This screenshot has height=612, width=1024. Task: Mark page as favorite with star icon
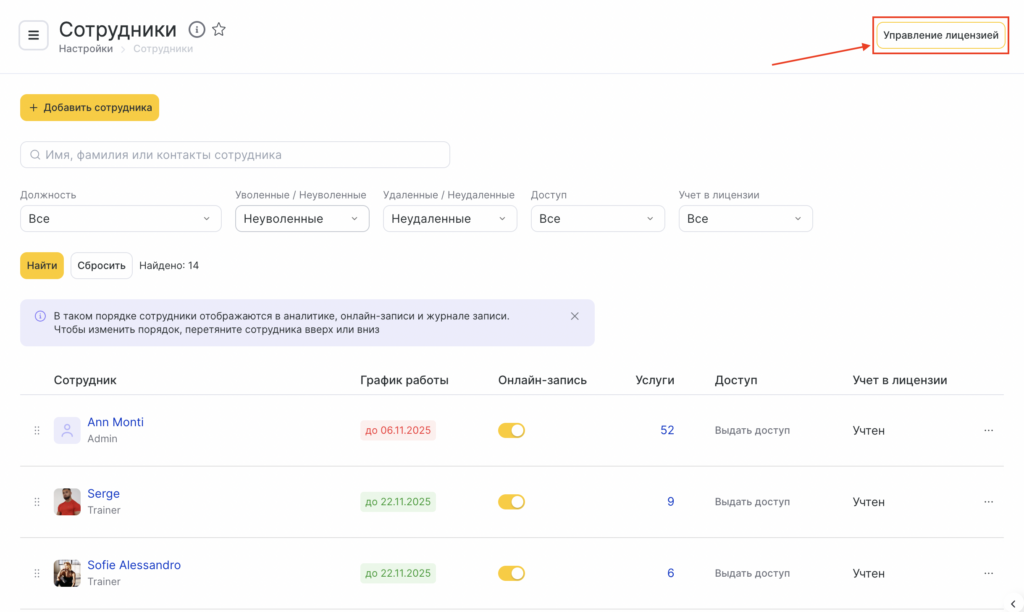(219, 30)
